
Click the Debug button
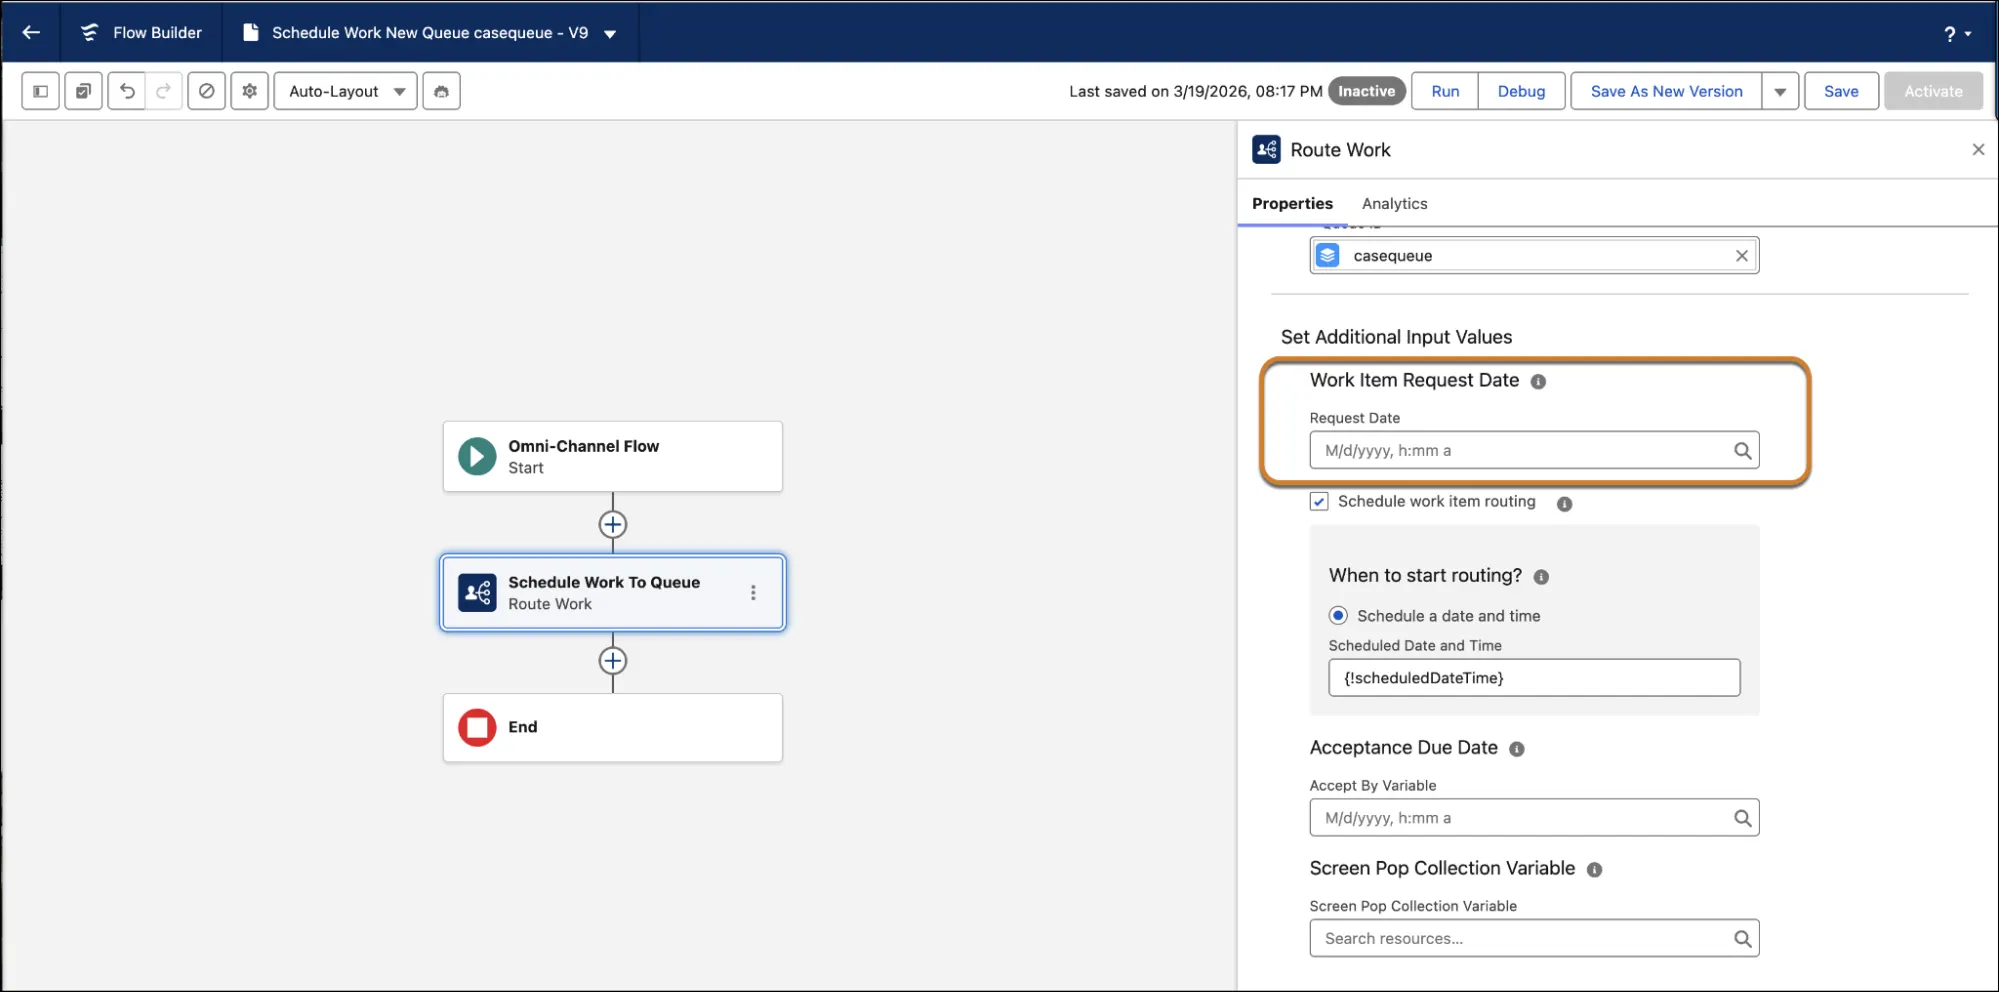[1520, 91]
